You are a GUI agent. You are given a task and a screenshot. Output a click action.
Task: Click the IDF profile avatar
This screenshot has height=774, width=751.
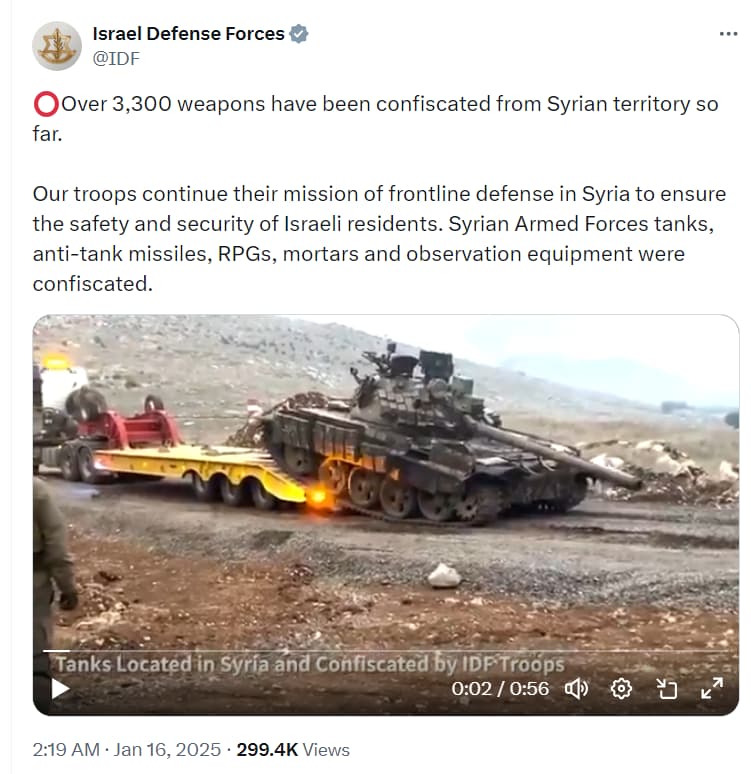pyautogui.click(x=57, y=46)
